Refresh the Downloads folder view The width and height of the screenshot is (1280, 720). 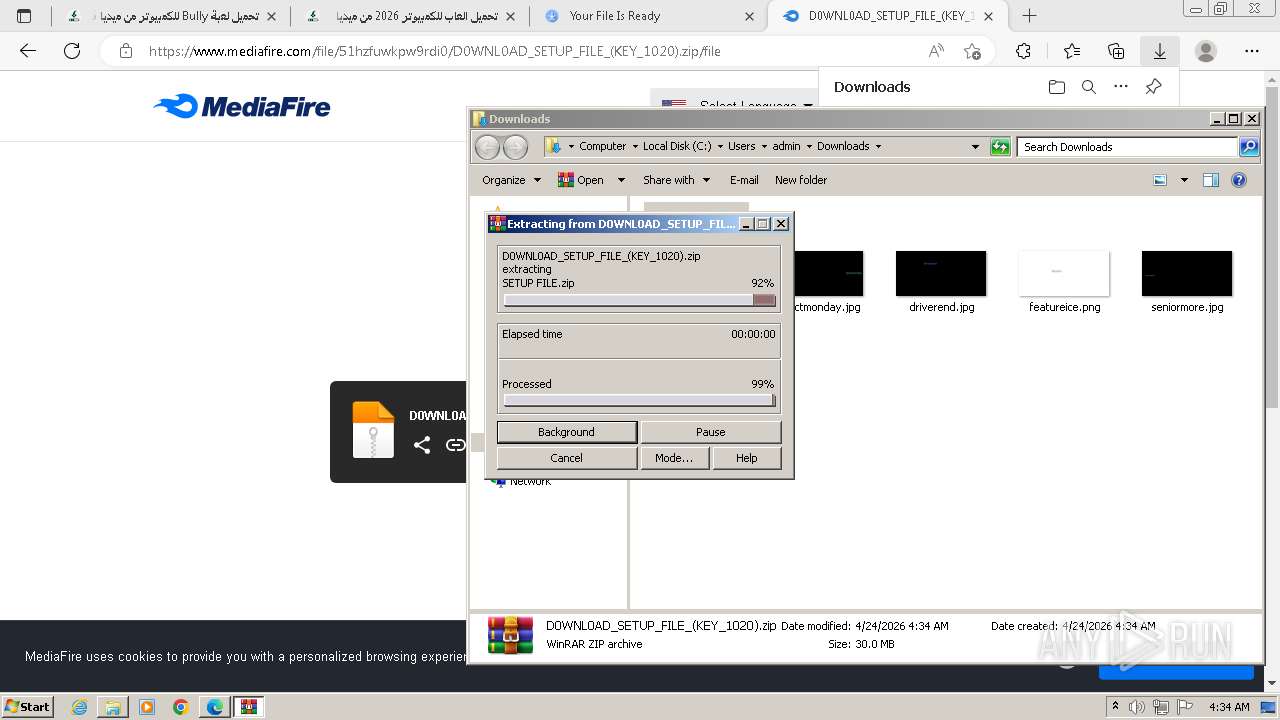pyautogui.click(x=1000, y=147)
